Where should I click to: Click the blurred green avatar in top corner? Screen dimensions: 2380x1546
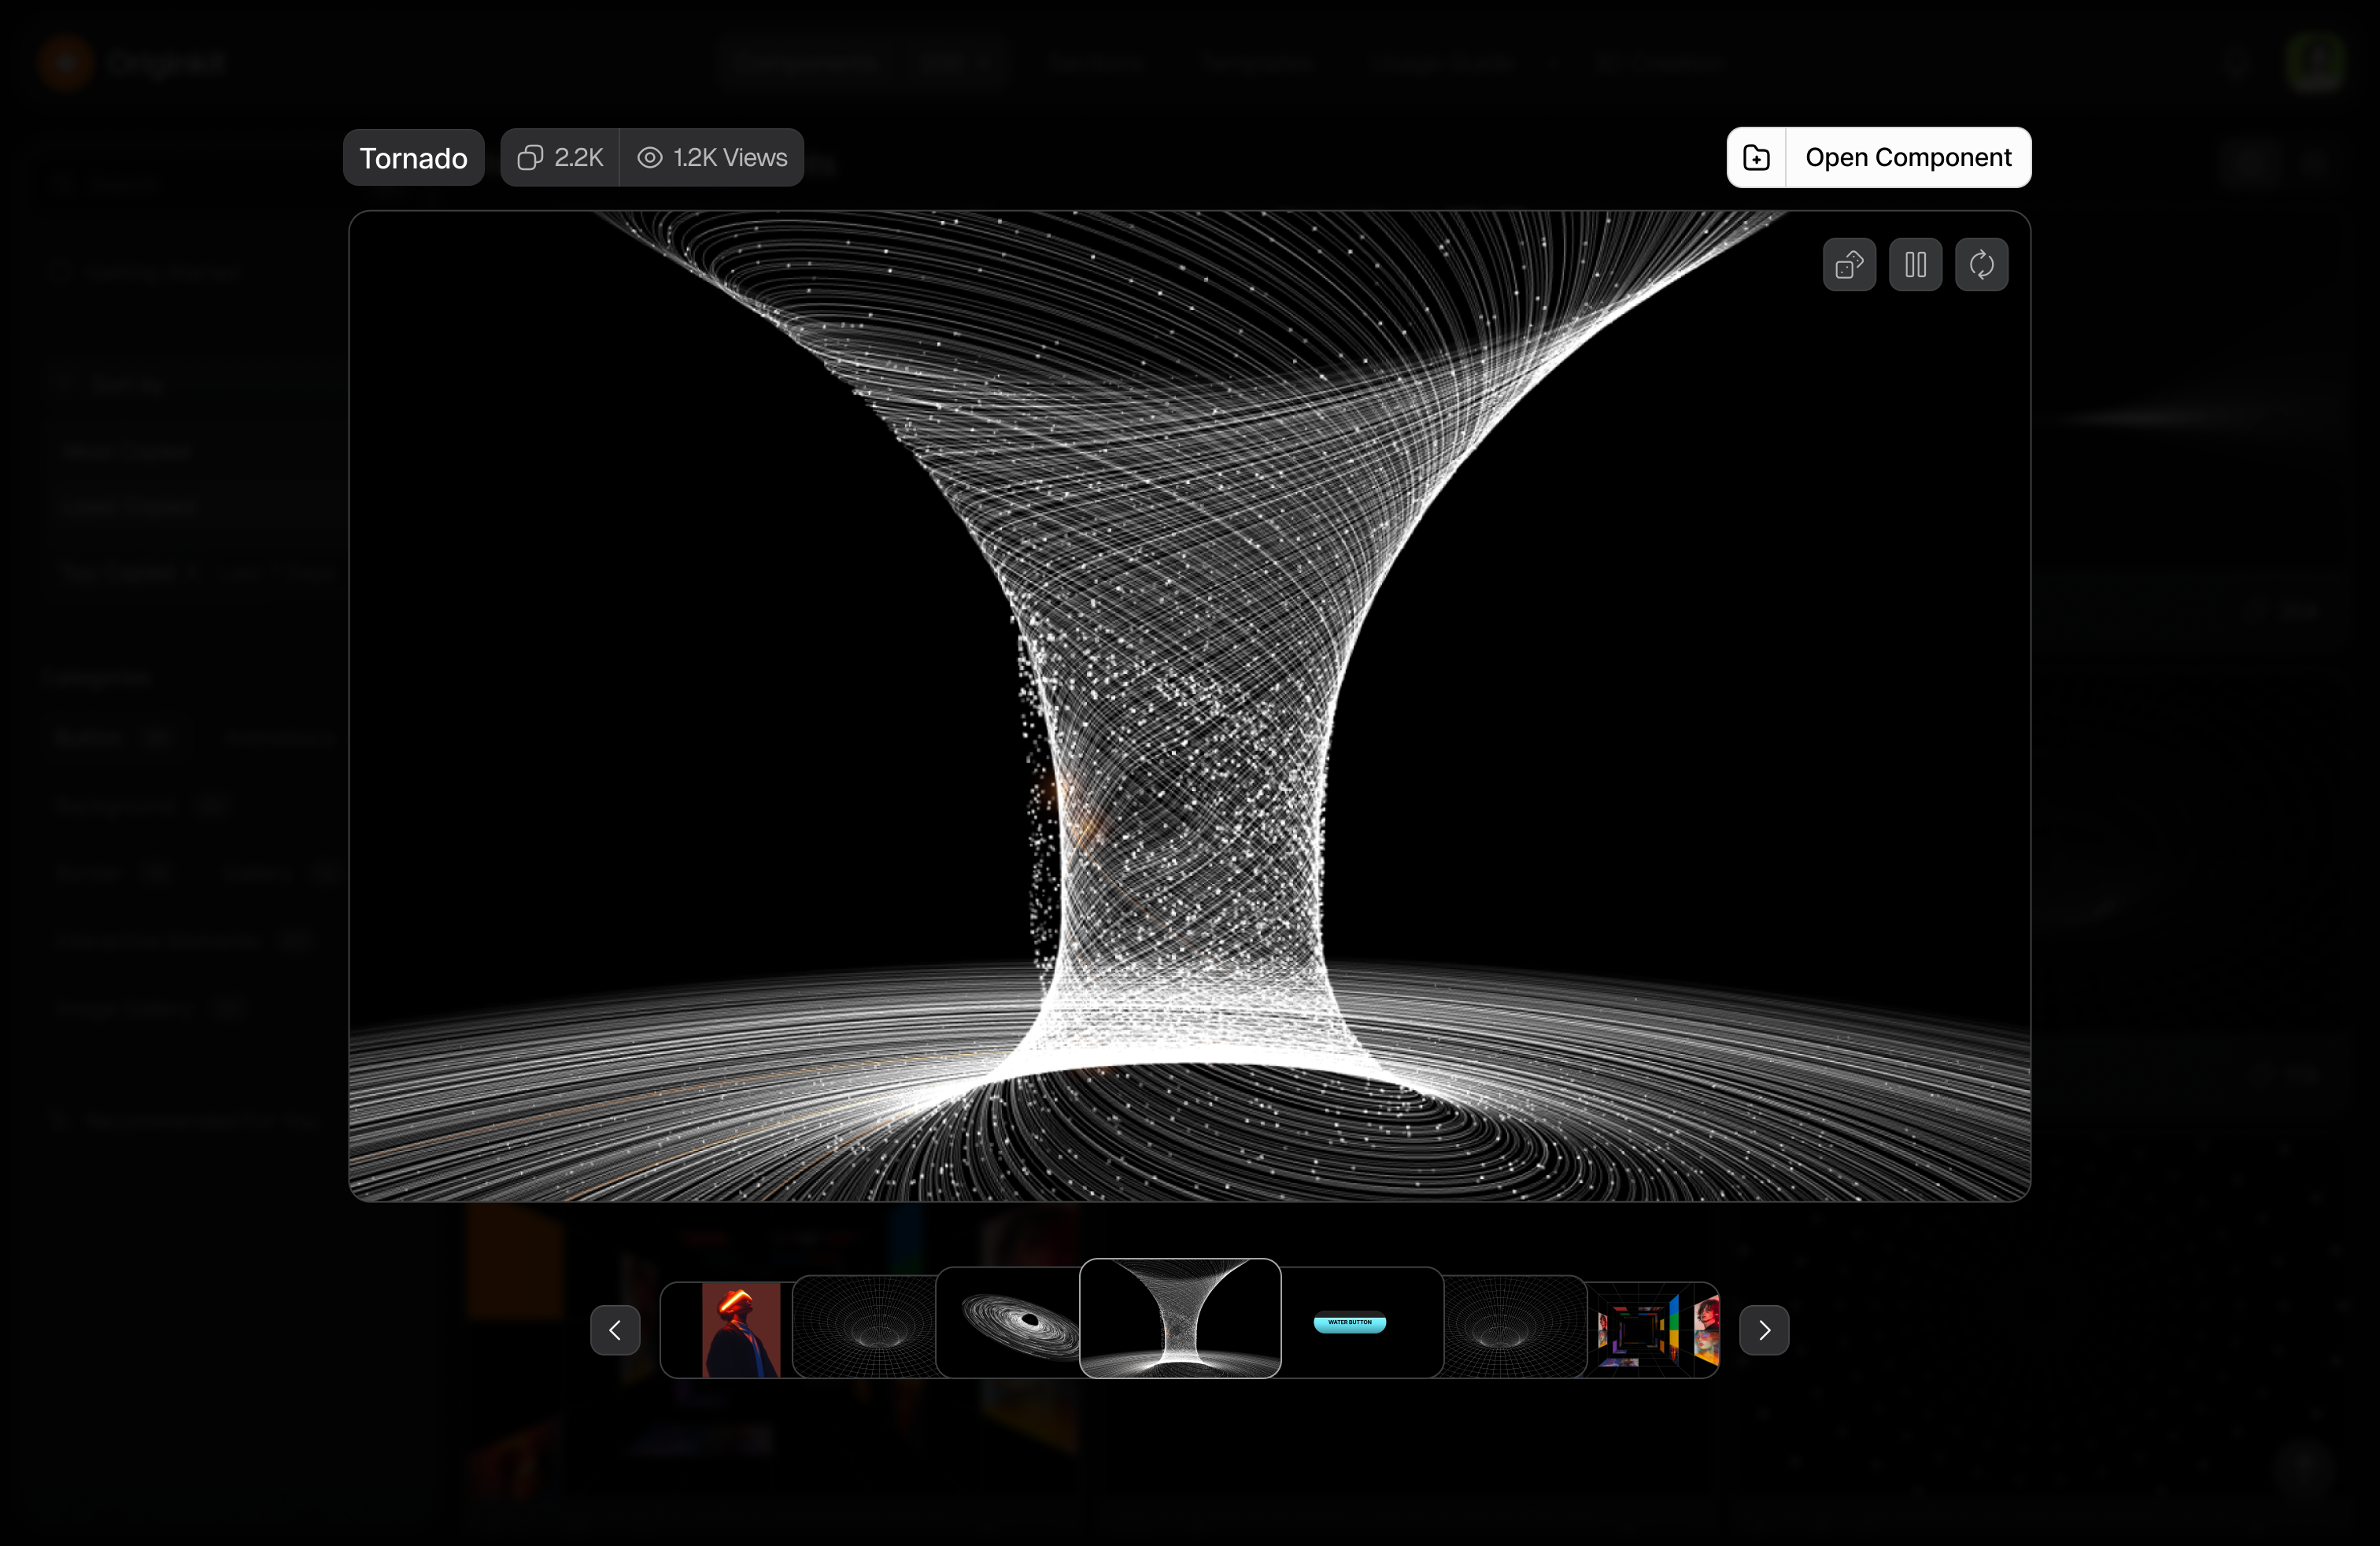2316,62
